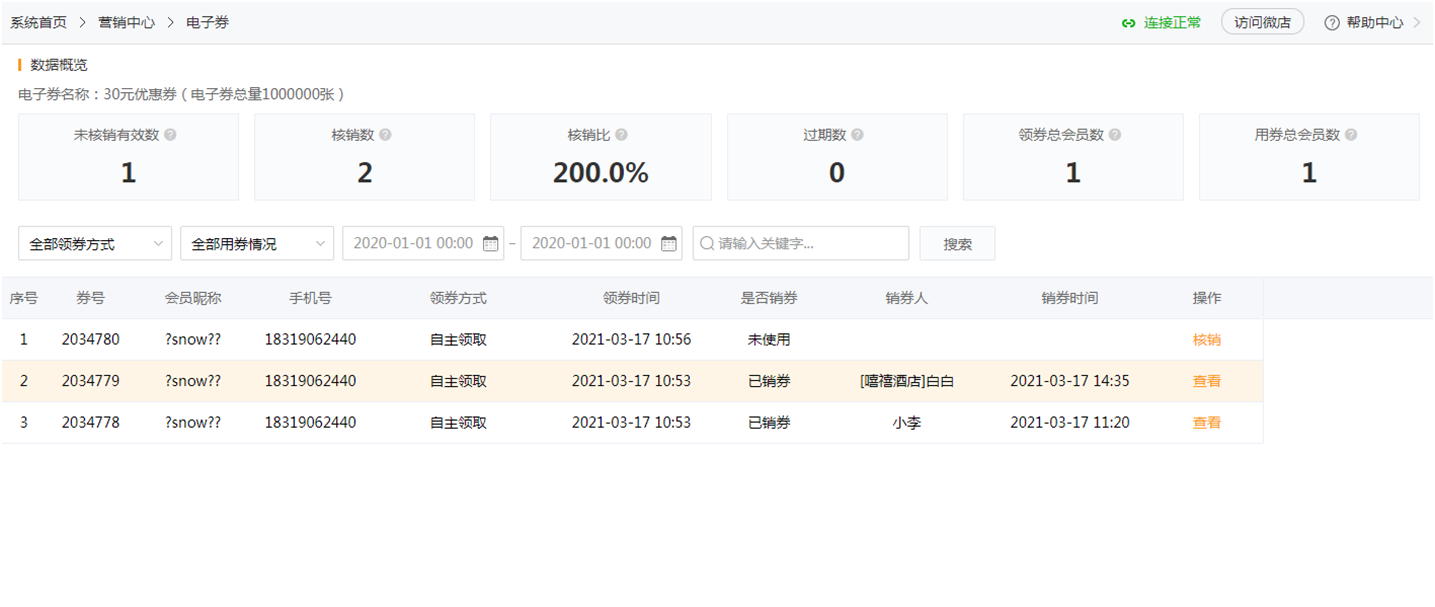Click the 搜索 button

point(957,243)
